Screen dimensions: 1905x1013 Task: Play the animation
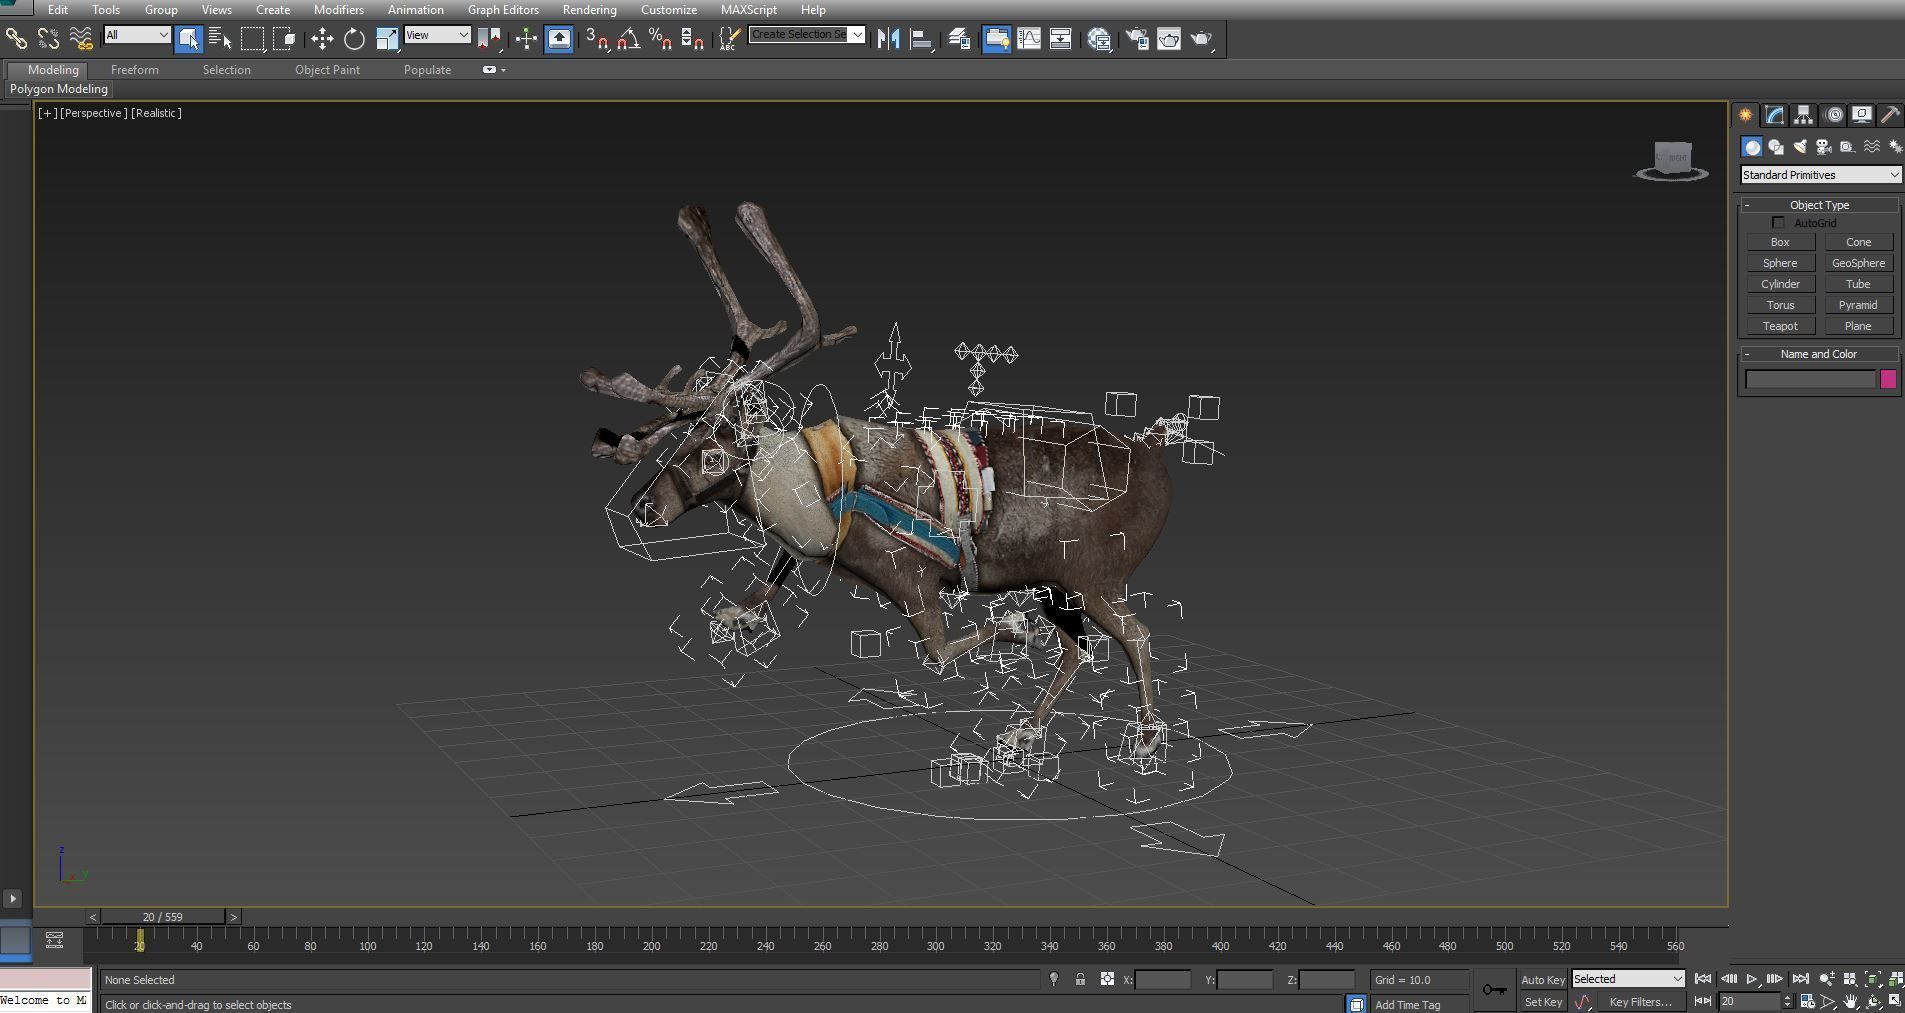coord(1752,979)
